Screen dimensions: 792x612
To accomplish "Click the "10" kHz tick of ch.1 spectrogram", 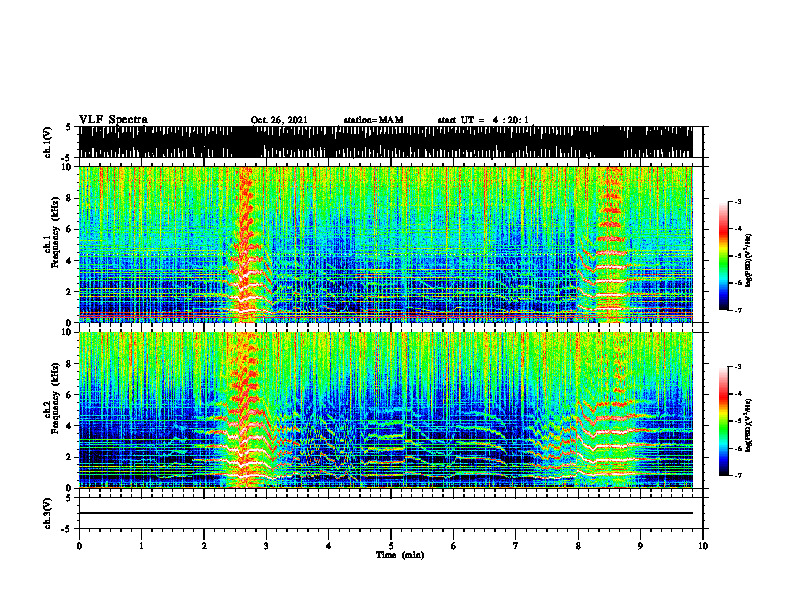I will pos(69,167).
